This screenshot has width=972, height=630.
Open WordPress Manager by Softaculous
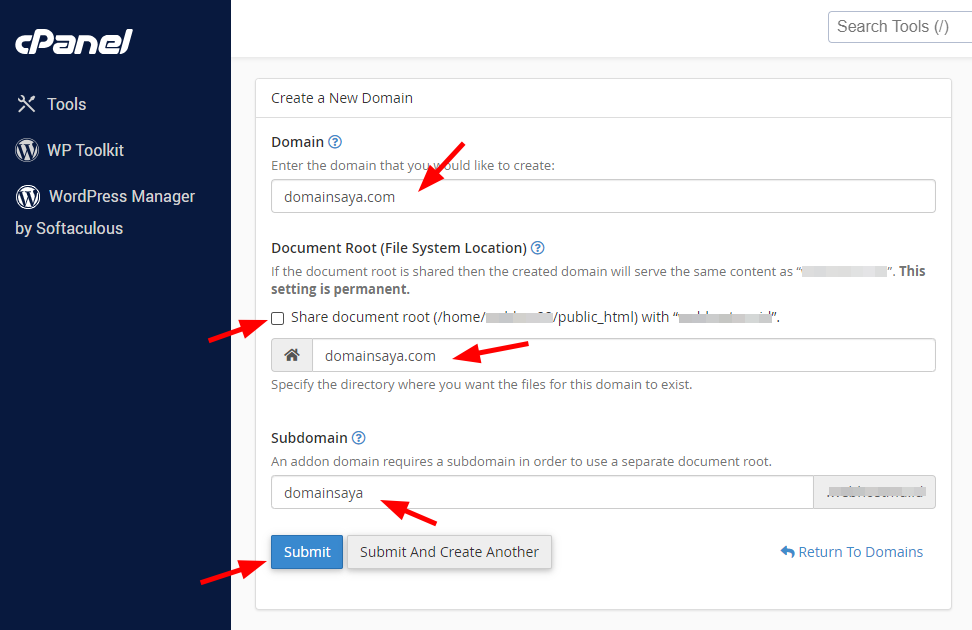(x=105, y=212)
